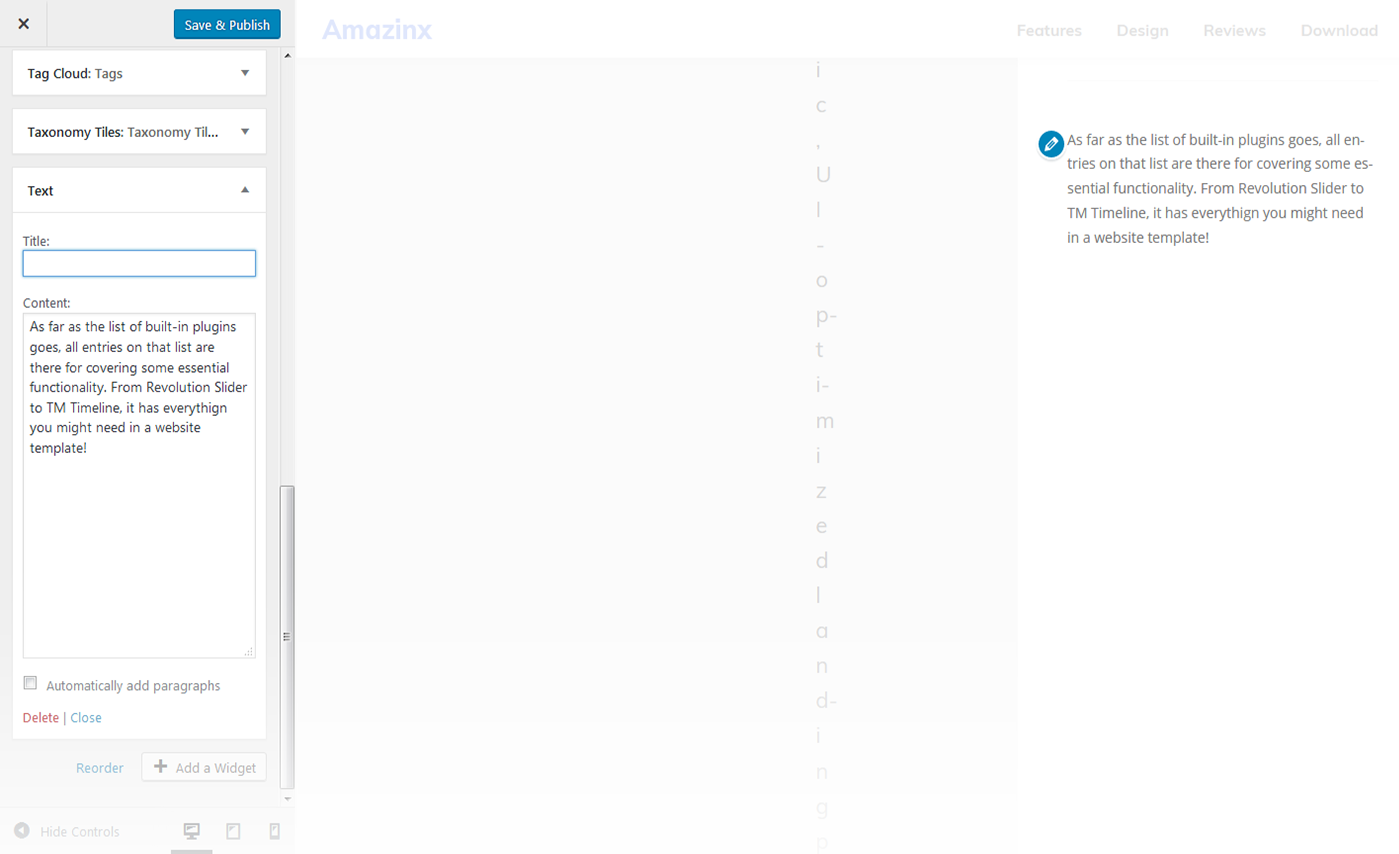
Task: Switch to tablet preview device icon
Action: (233, 831)
